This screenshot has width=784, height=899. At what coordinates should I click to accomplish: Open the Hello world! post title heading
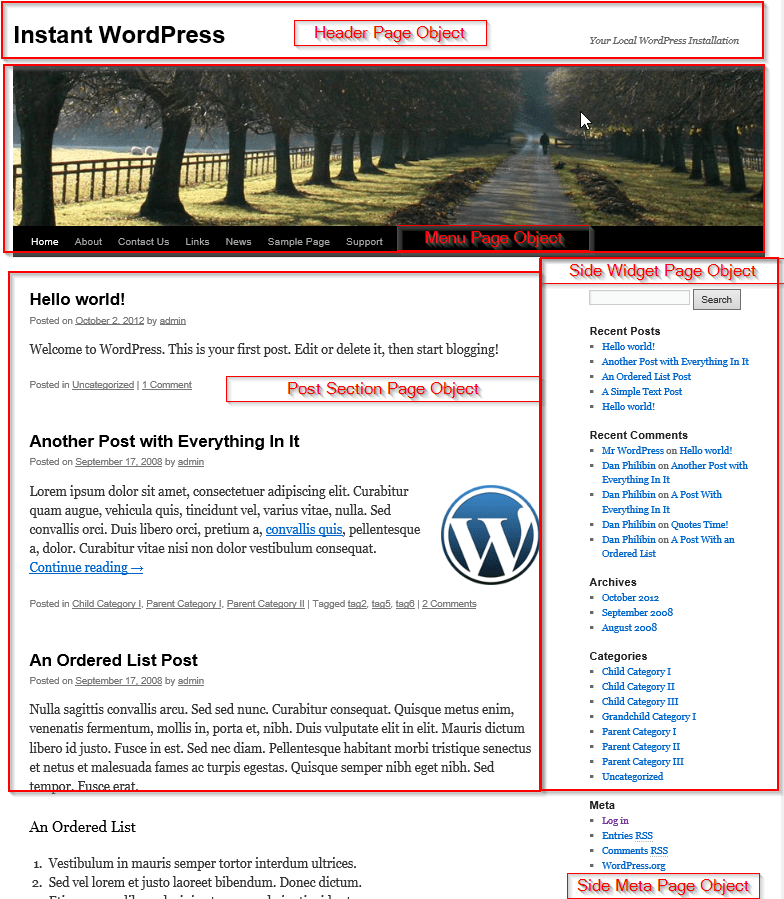pos(77,299)
